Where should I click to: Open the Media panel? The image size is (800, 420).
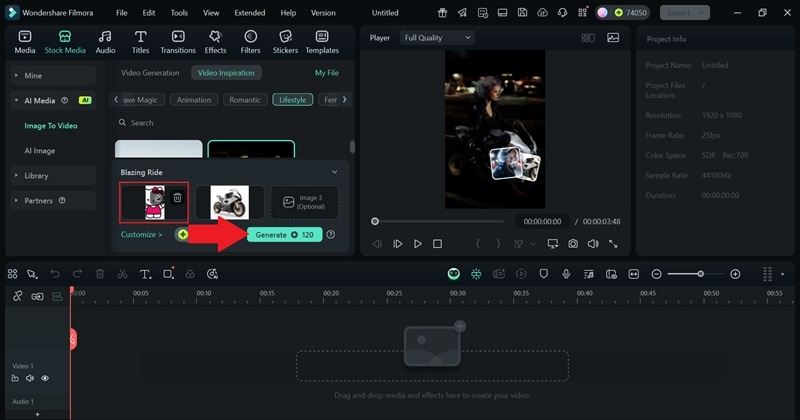[x=24, y=42]
